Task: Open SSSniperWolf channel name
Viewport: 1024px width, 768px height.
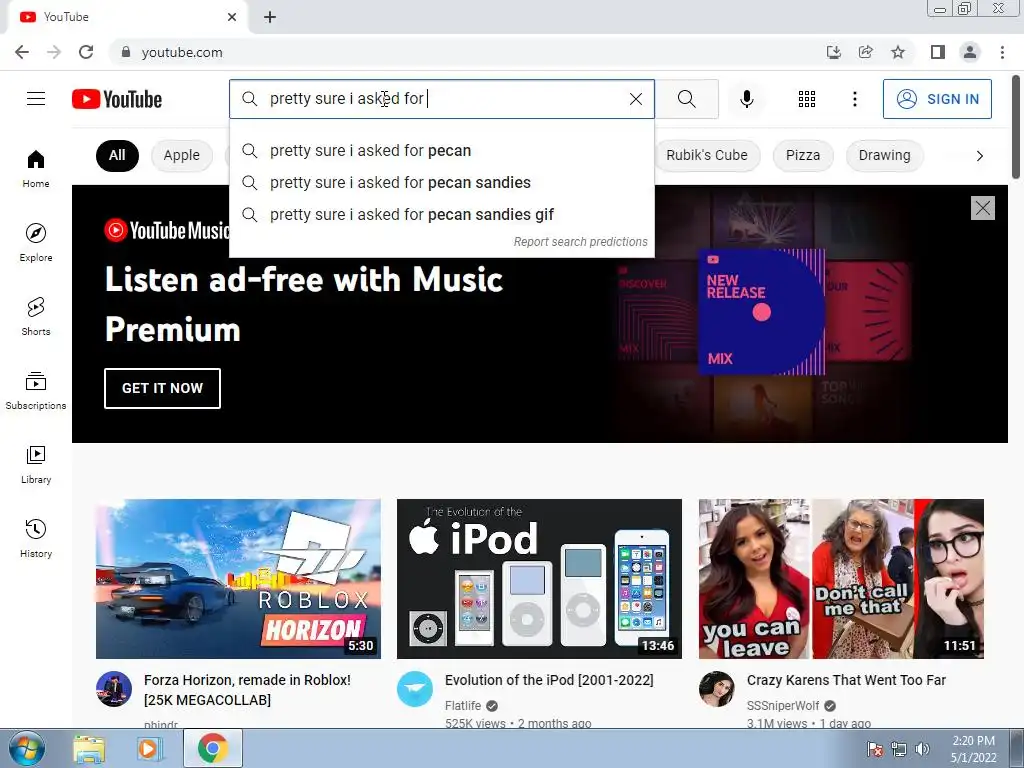Action: pyautogui.click(x=782, y=705)
